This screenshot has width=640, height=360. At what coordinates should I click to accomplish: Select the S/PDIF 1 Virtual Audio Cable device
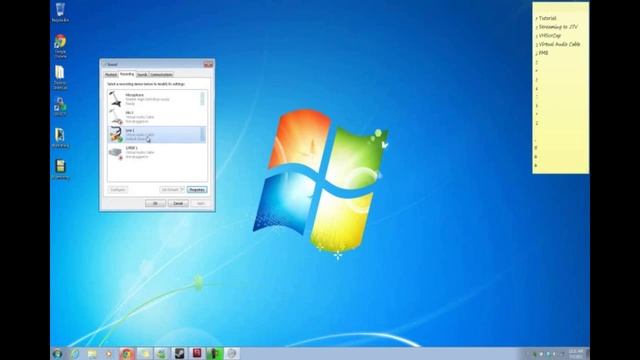156,152
